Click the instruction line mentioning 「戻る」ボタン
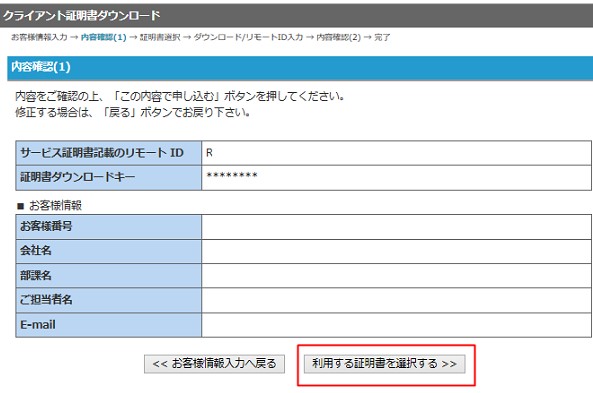 (132, 112)
